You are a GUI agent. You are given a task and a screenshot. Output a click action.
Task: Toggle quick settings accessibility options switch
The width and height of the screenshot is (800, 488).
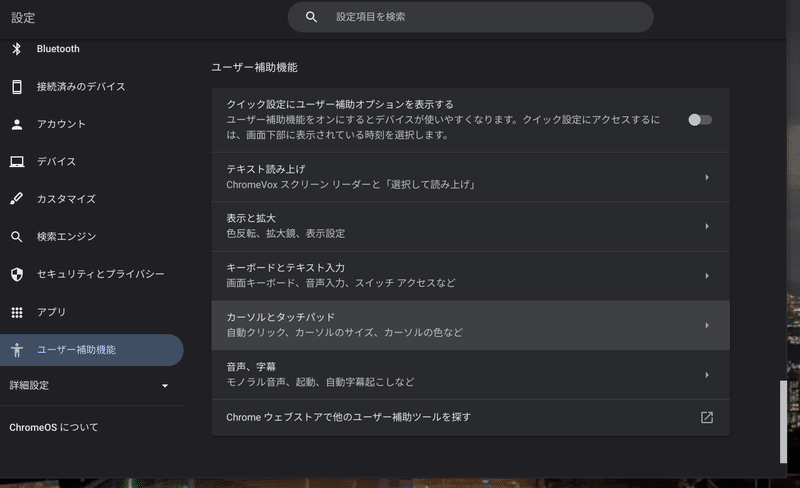[x=699, y=120]
